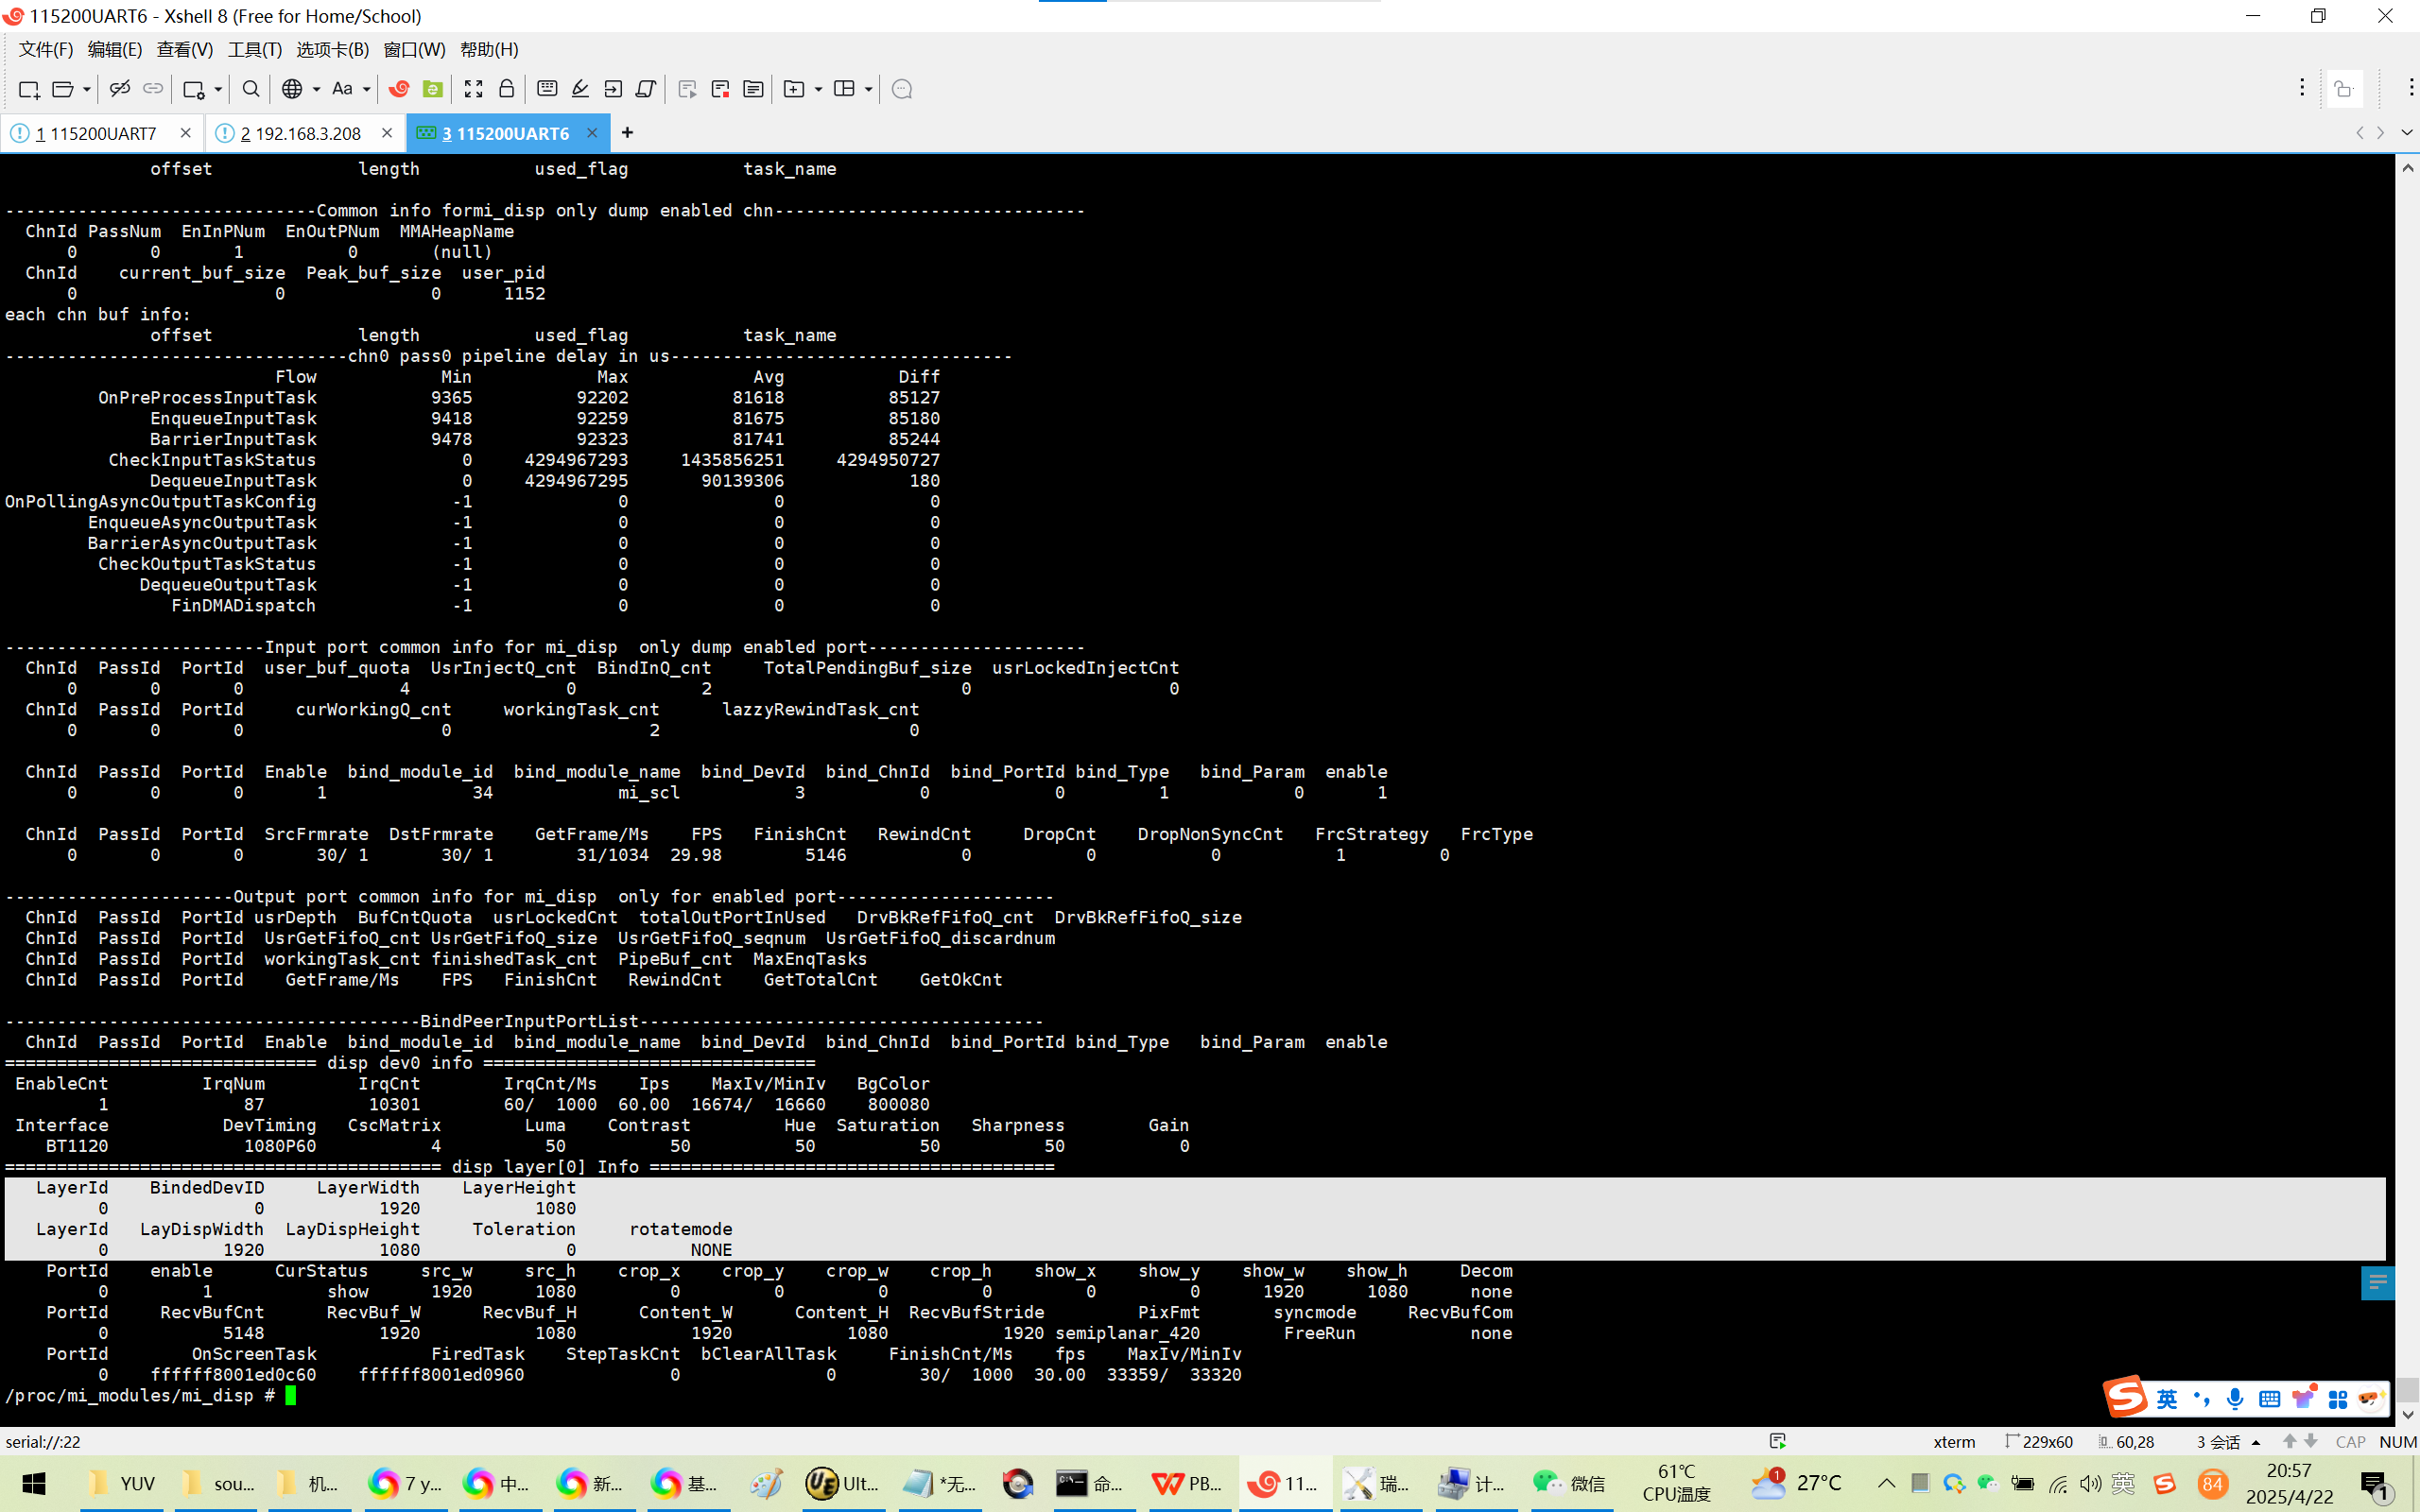The height and width of the screenshot is (1512, 2420).
Task: Toggle the lock button at far right toolbar
Action: (2344, 89)
